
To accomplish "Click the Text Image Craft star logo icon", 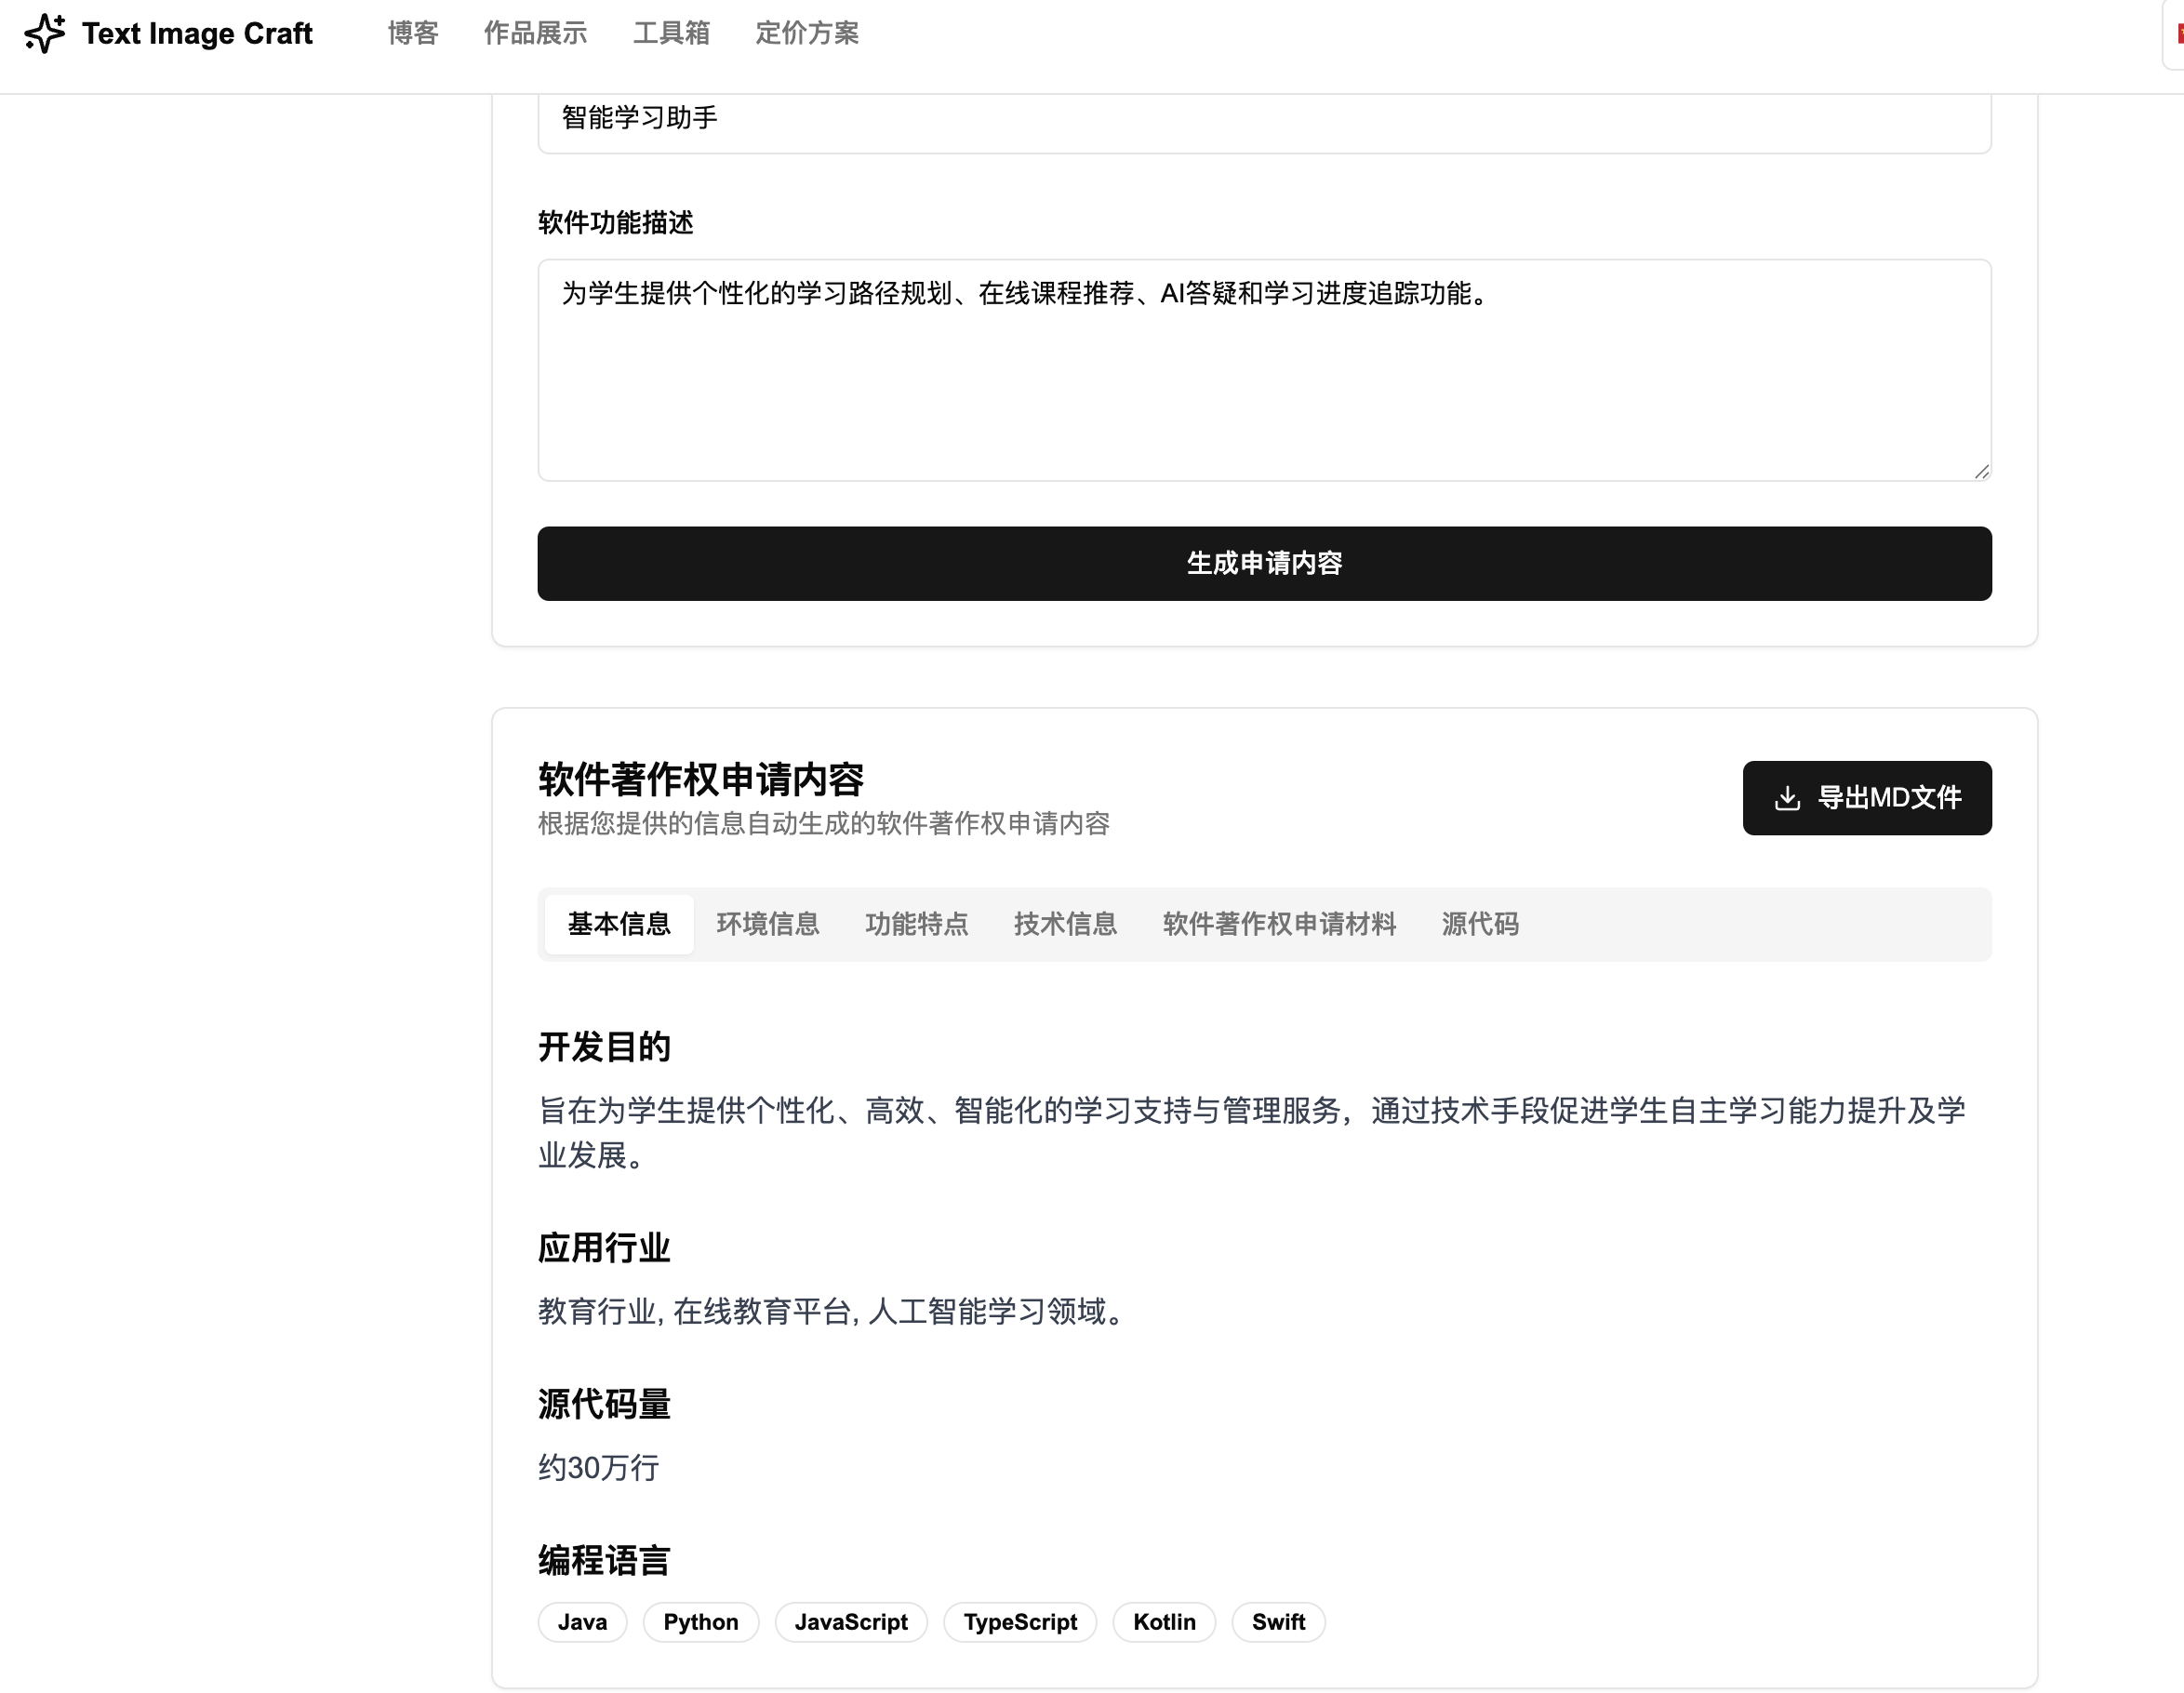I will click(x=45, y=33).
